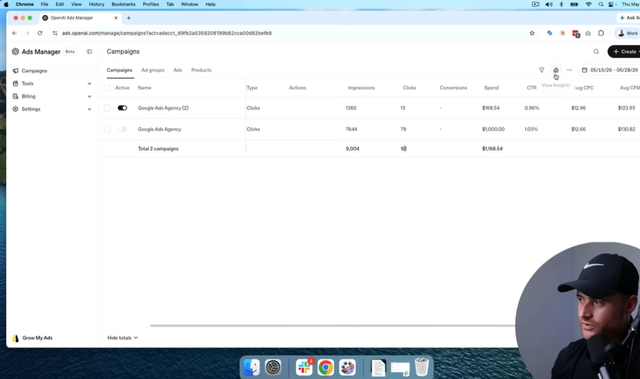This screenshot has height=379, width=640.
Task: Open Trash in the Dock
Action: pos(422,367)
